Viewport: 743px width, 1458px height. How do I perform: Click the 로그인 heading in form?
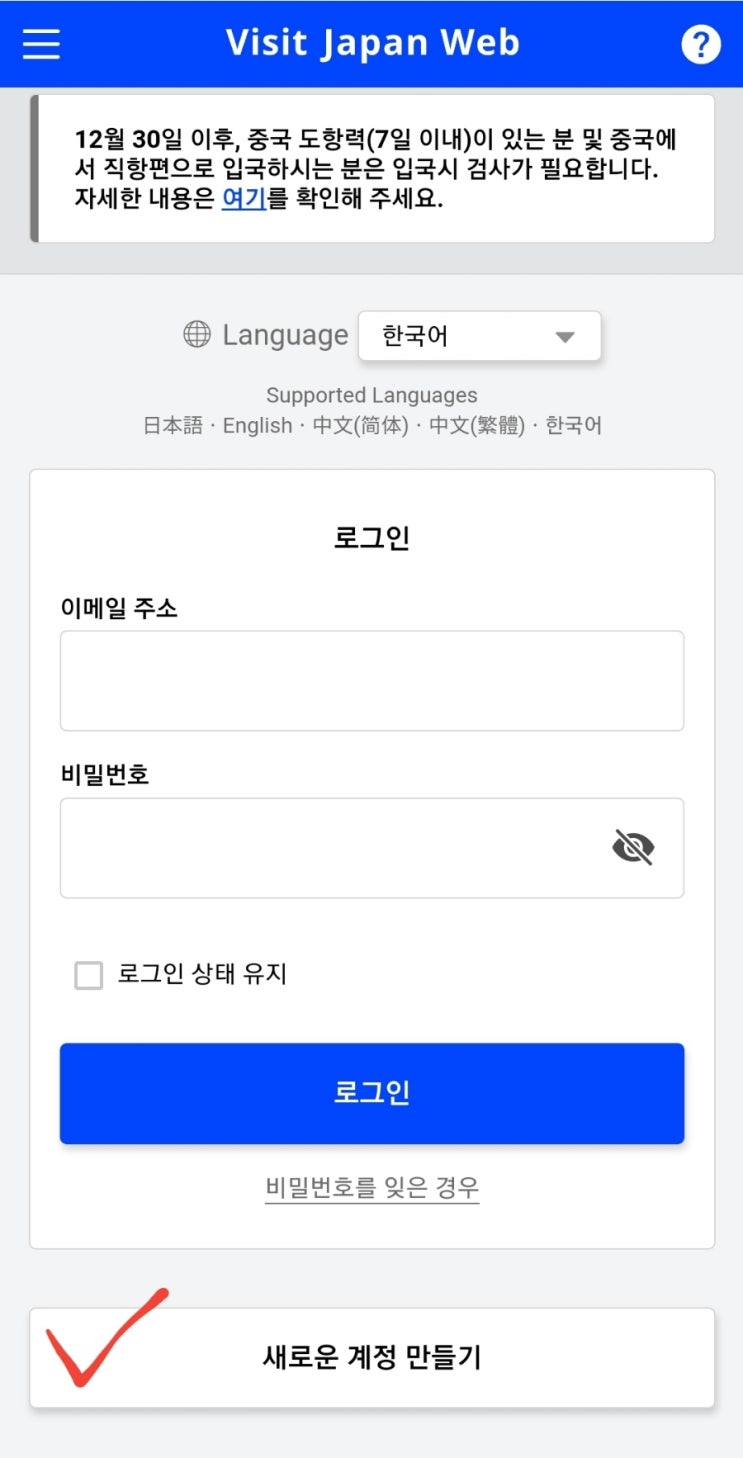point(372,538)
